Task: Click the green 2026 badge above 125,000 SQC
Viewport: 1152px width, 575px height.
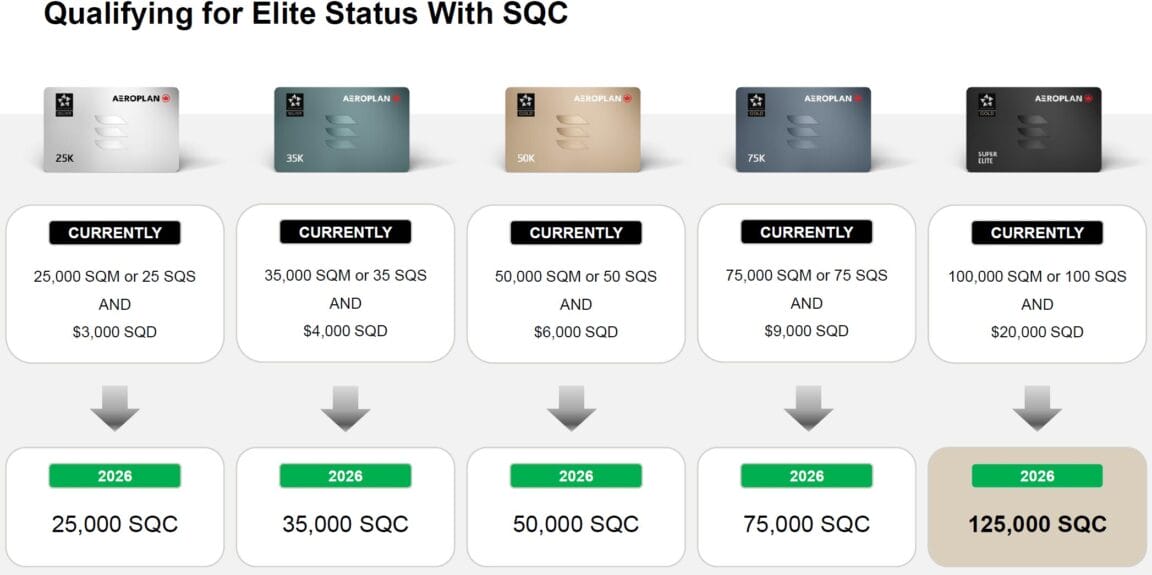Action: coord(1037,476)
